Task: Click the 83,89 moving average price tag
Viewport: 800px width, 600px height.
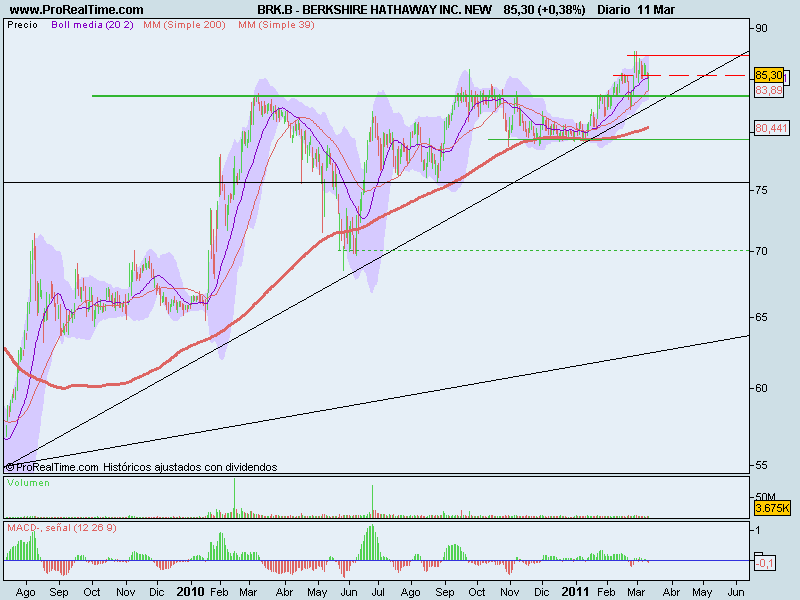Action: click(x=768, y=90)
